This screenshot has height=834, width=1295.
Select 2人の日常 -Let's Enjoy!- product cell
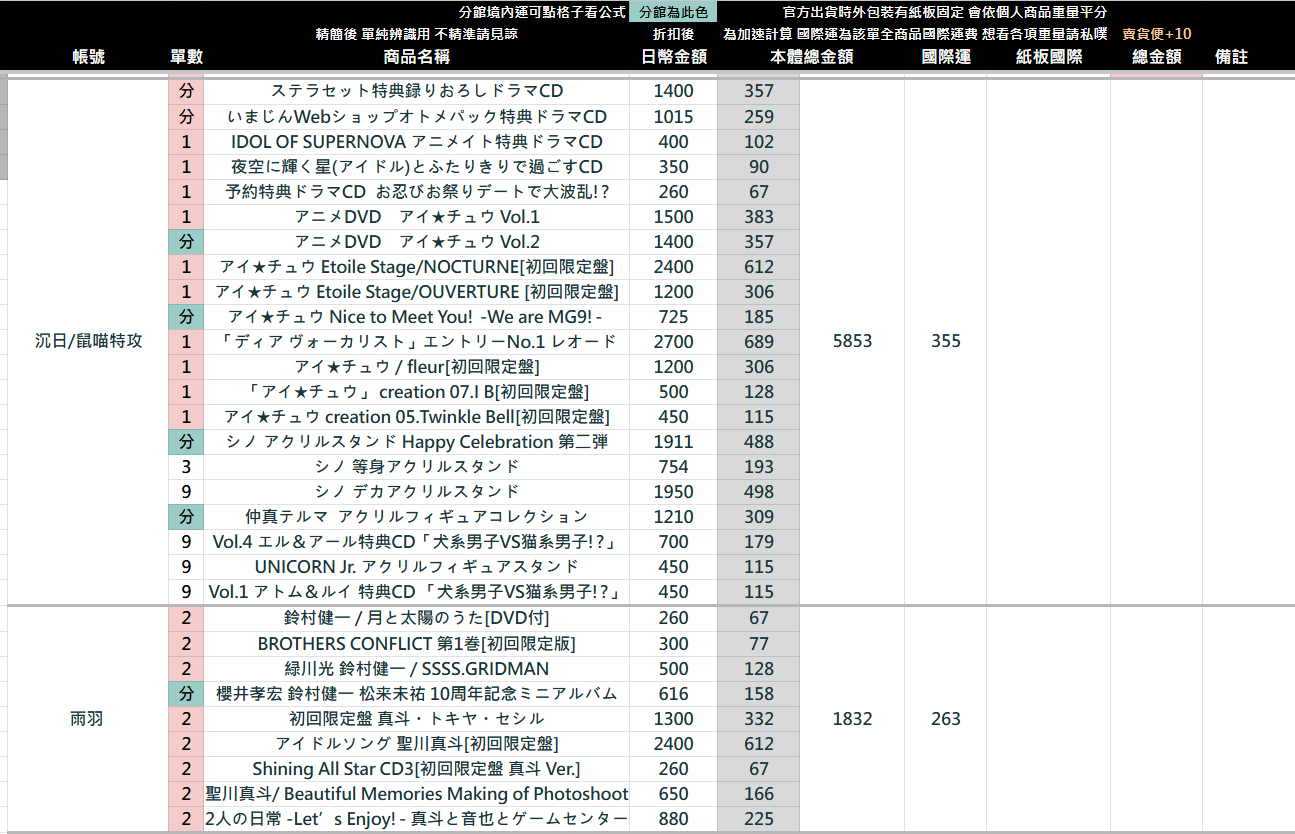[416, 819]
